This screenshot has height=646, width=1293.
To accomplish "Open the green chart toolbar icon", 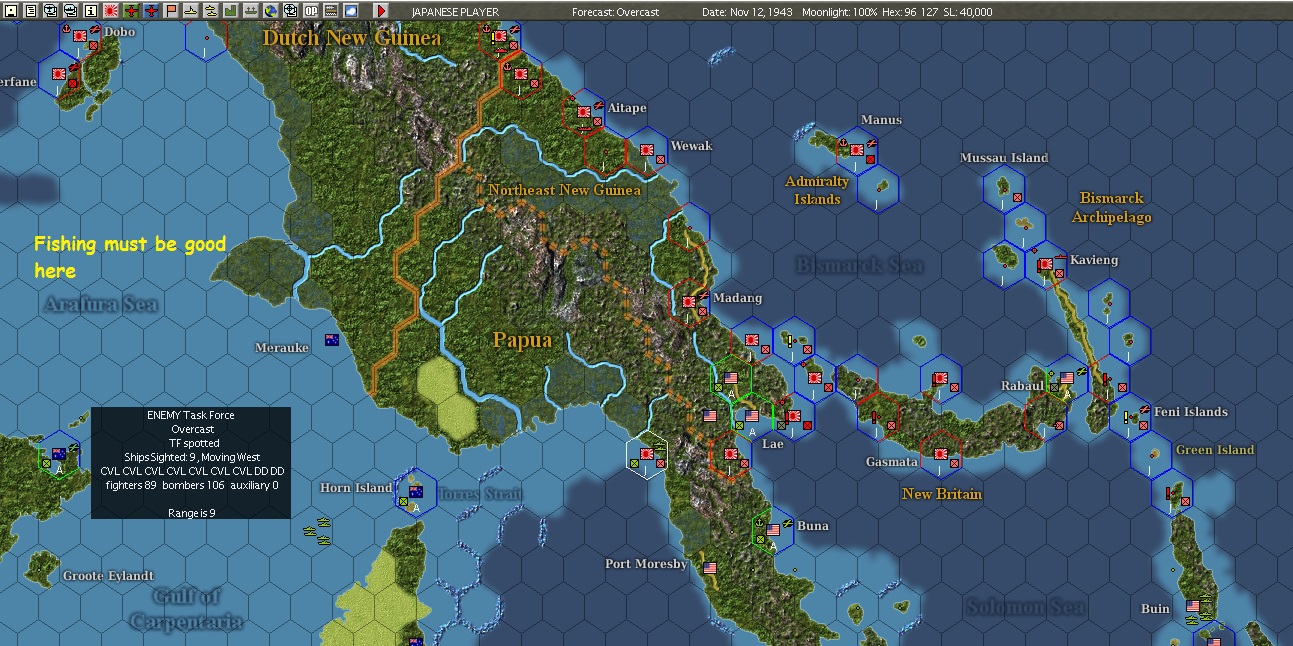I will click(230, 11).
